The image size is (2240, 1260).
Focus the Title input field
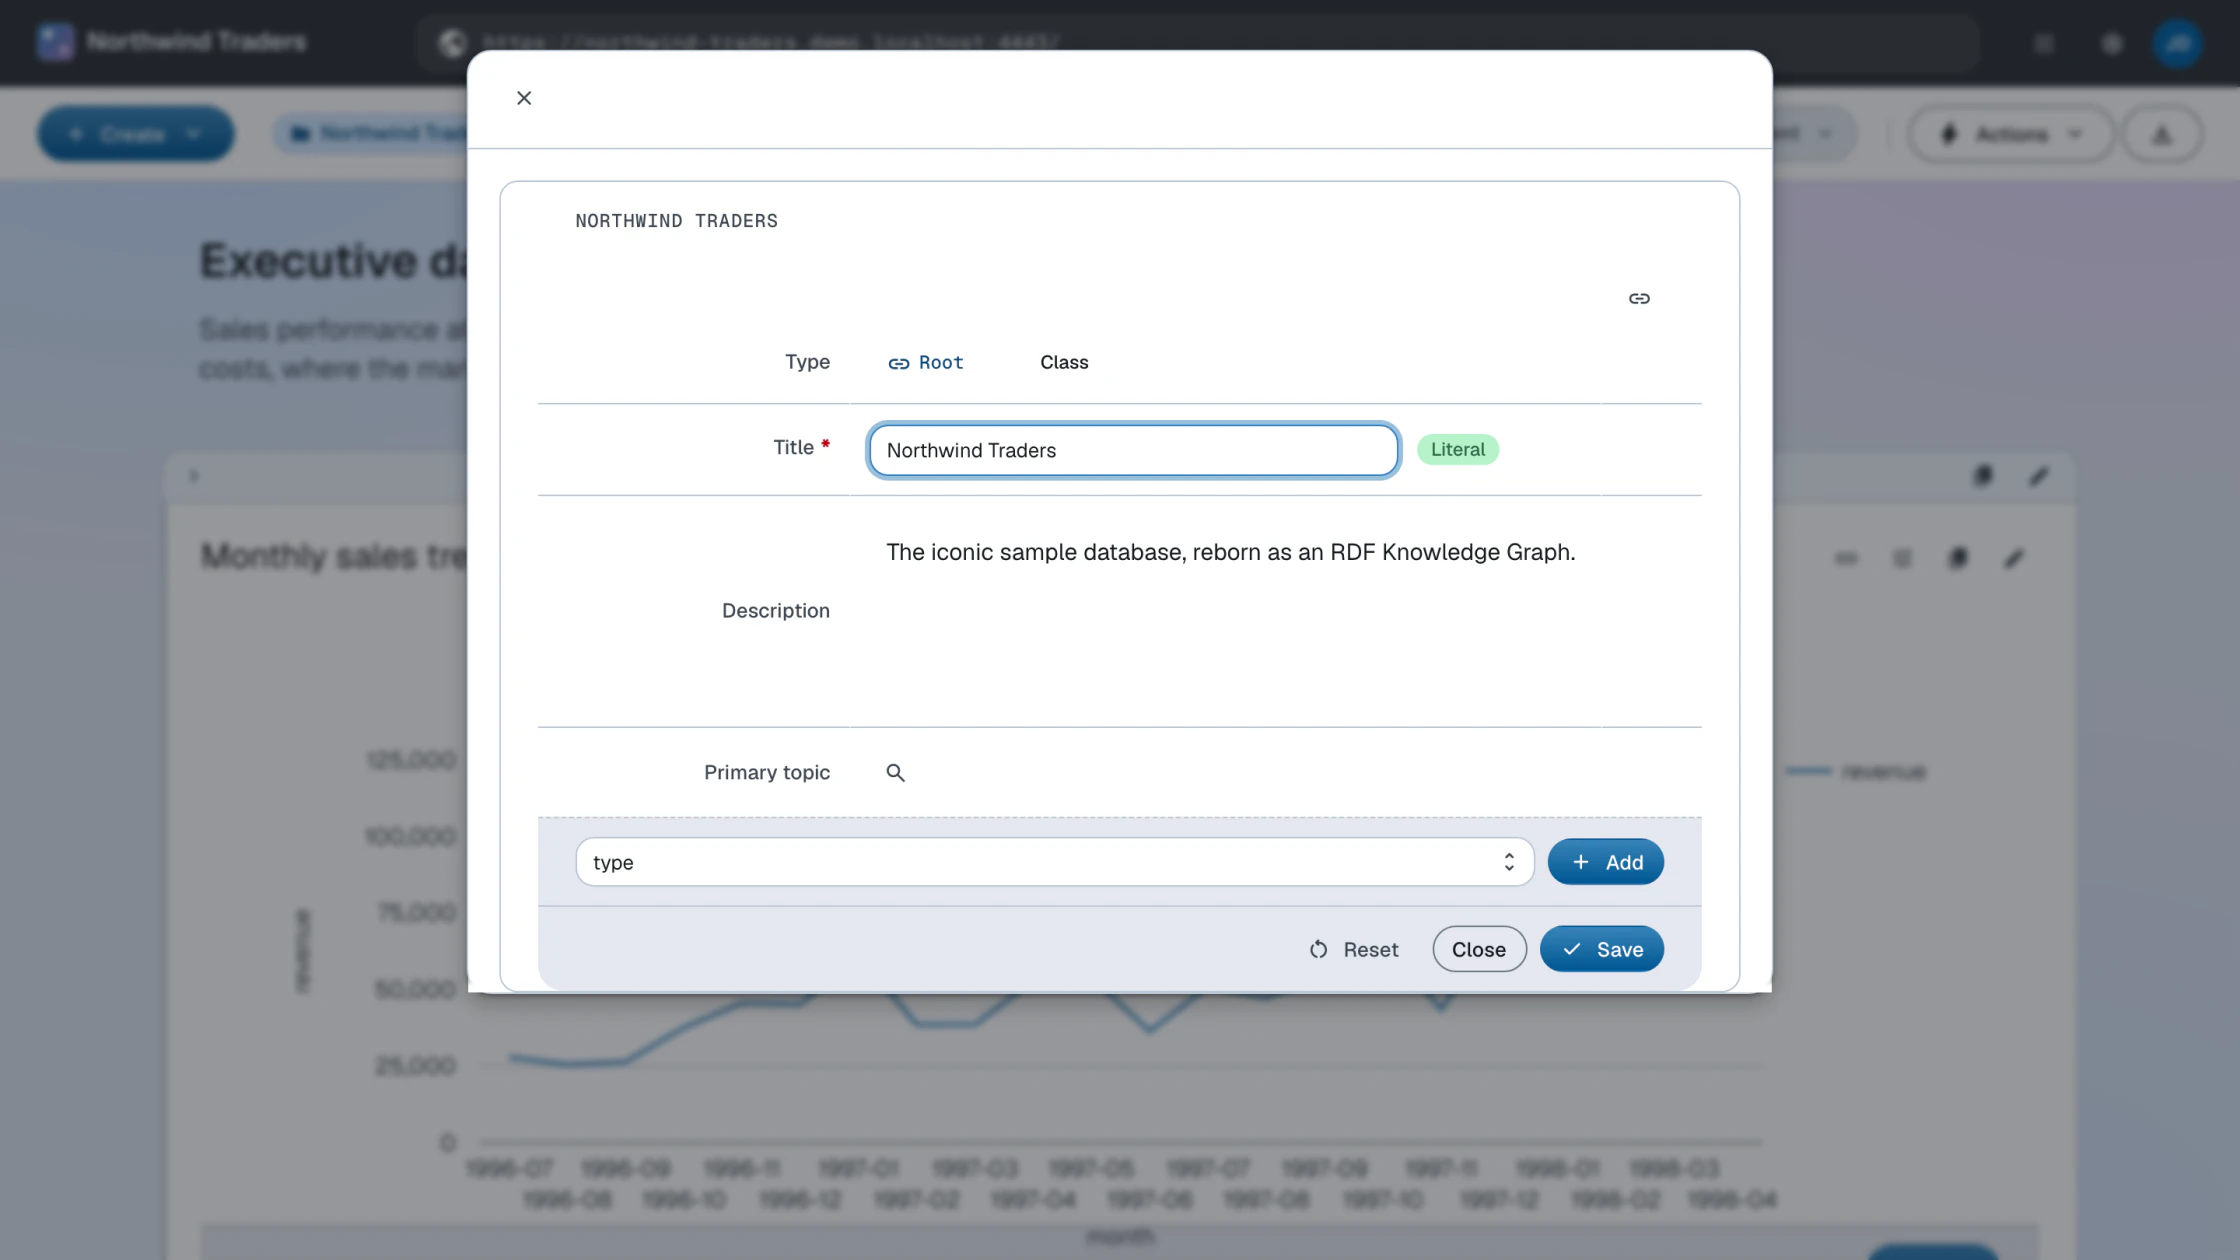pos(1133,450)
